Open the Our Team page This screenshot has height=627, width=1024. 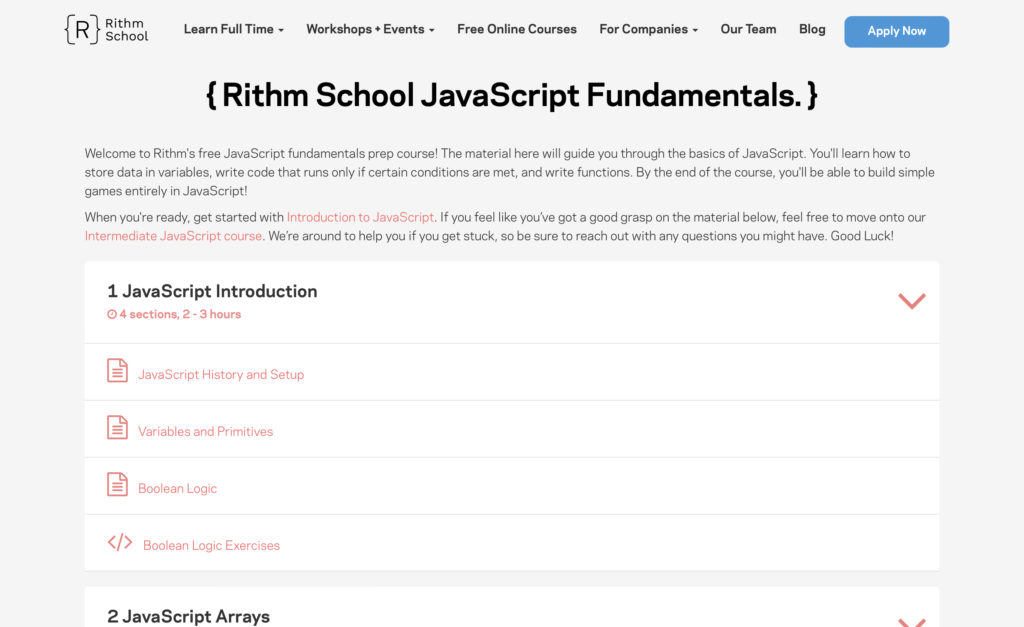click(x=748, y=30)
